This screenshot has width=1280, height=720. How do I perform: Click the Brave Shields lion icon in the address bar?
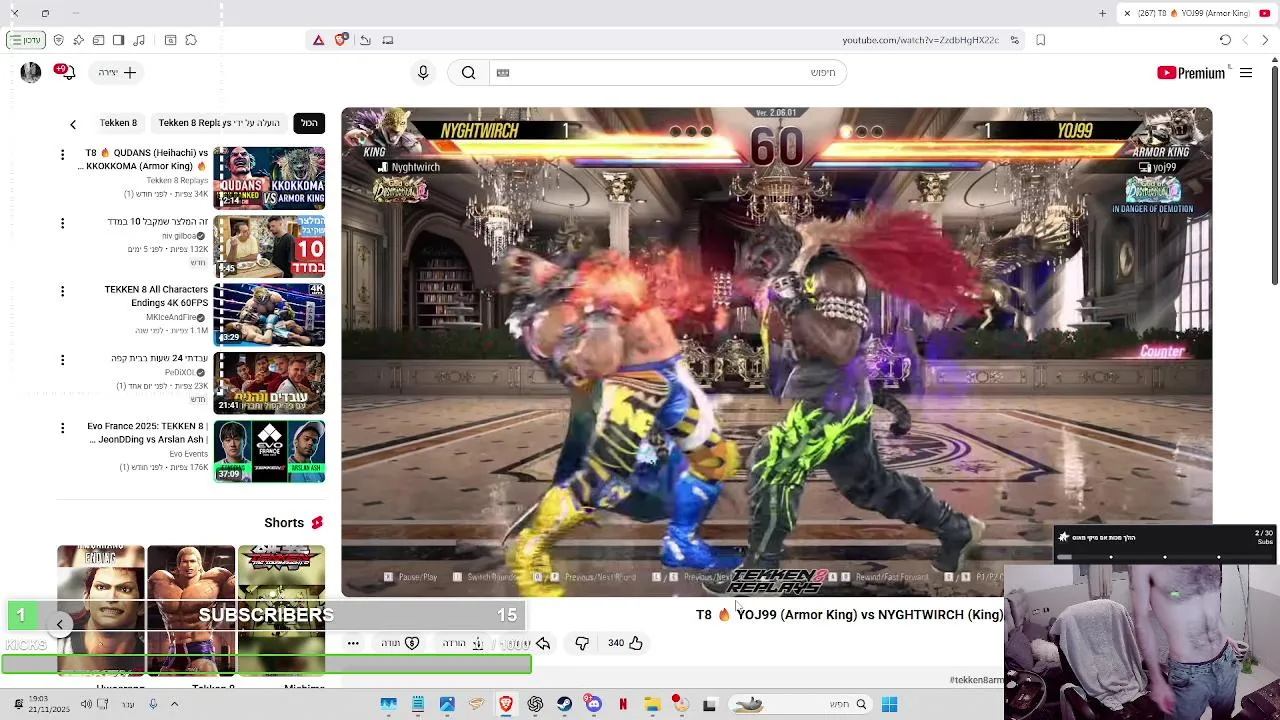pyautogui.click(x=341, y=40)
